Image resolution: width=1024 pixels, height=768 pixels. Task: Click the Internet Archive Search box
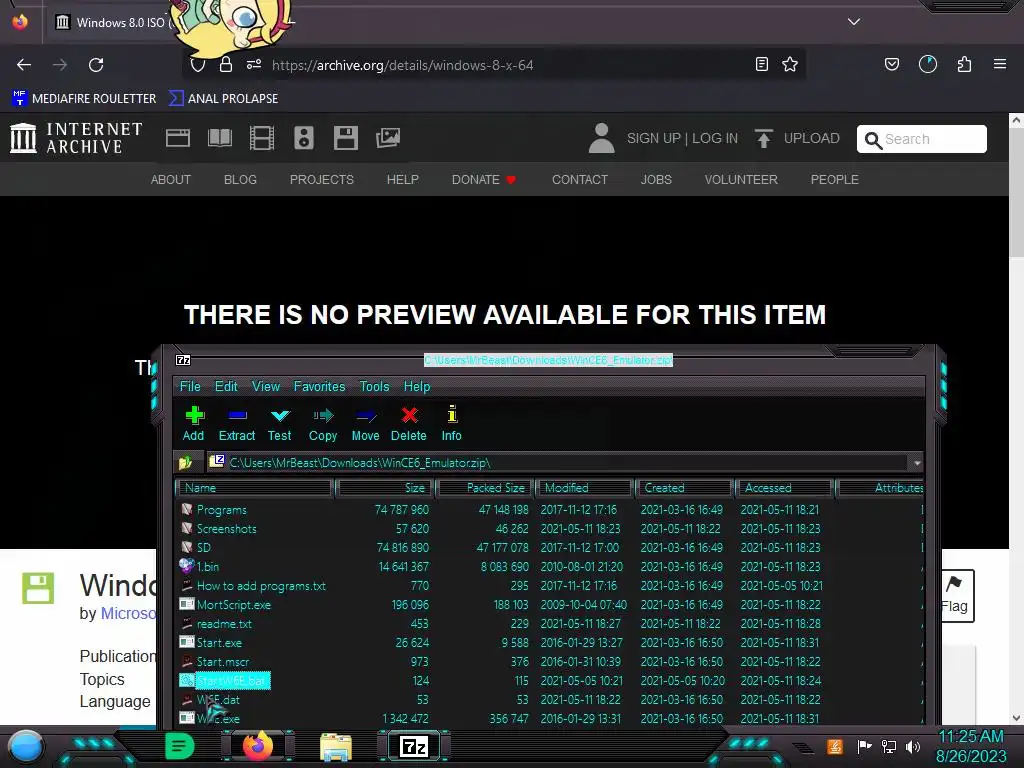pos(921,139)
